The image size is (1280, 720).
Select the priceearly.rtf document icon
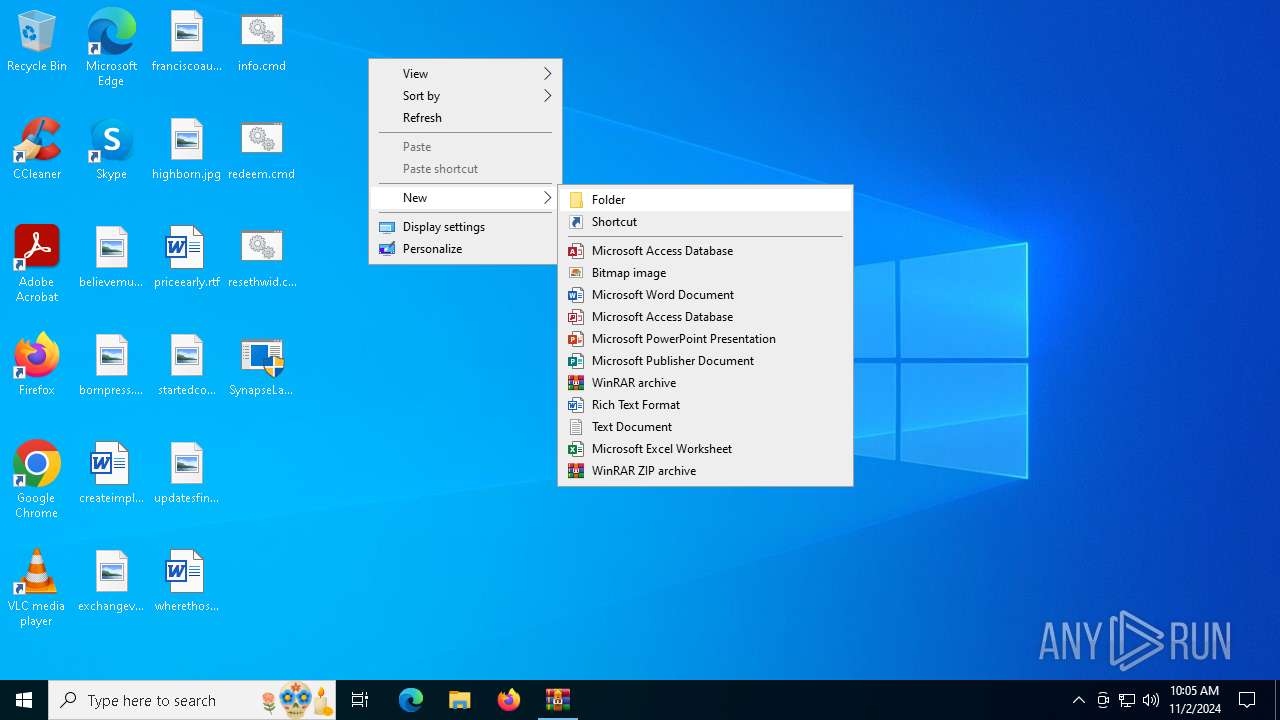click(x=186, y=258)
